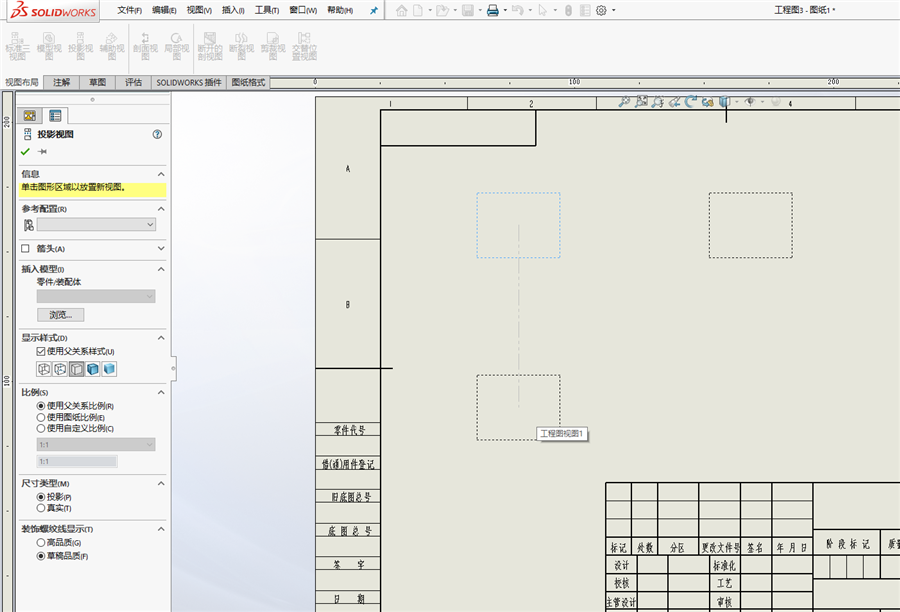The image size is (900, 612).
Task: Select Shaded With Edges display style
Action: pyautogui.click(x=92, y=369)
